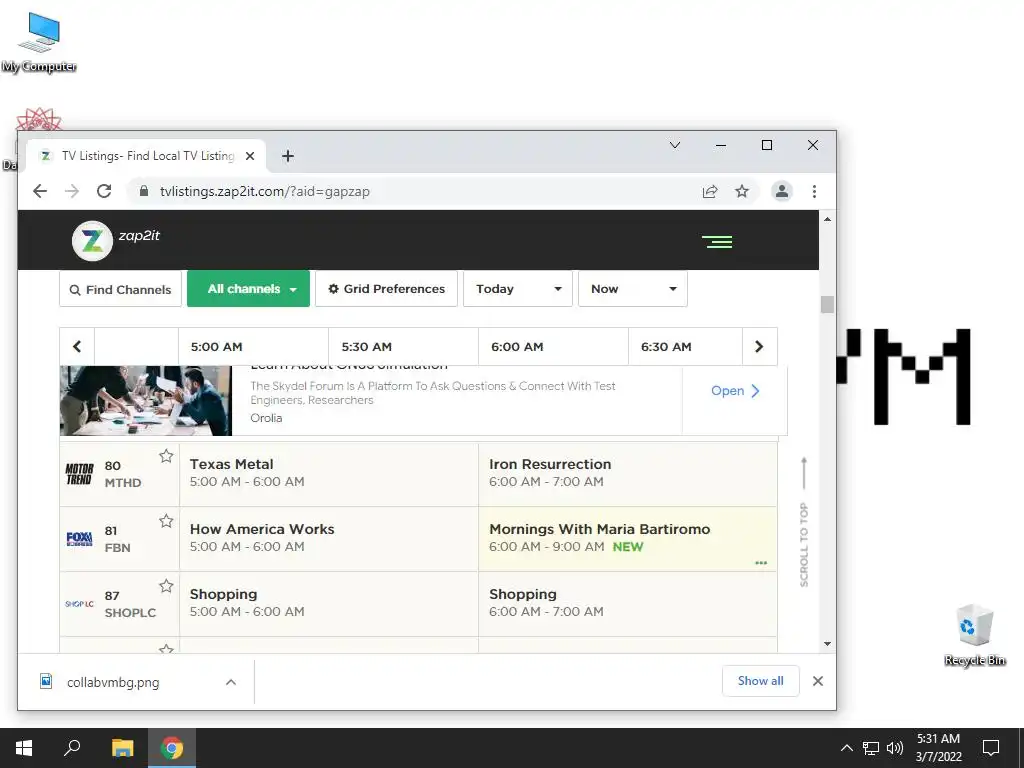1024x768 pixels.
Task: Show hidden system tray icons
Action: 846,748
